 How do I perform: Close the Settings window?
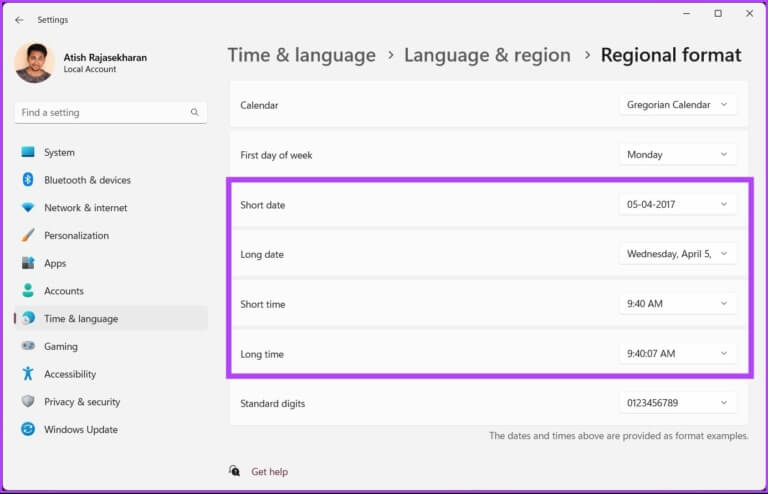pos(749,14)
